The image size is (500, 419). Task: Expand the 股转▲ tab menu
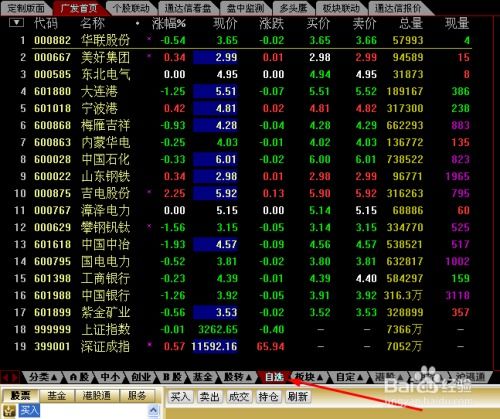point(237,377)
